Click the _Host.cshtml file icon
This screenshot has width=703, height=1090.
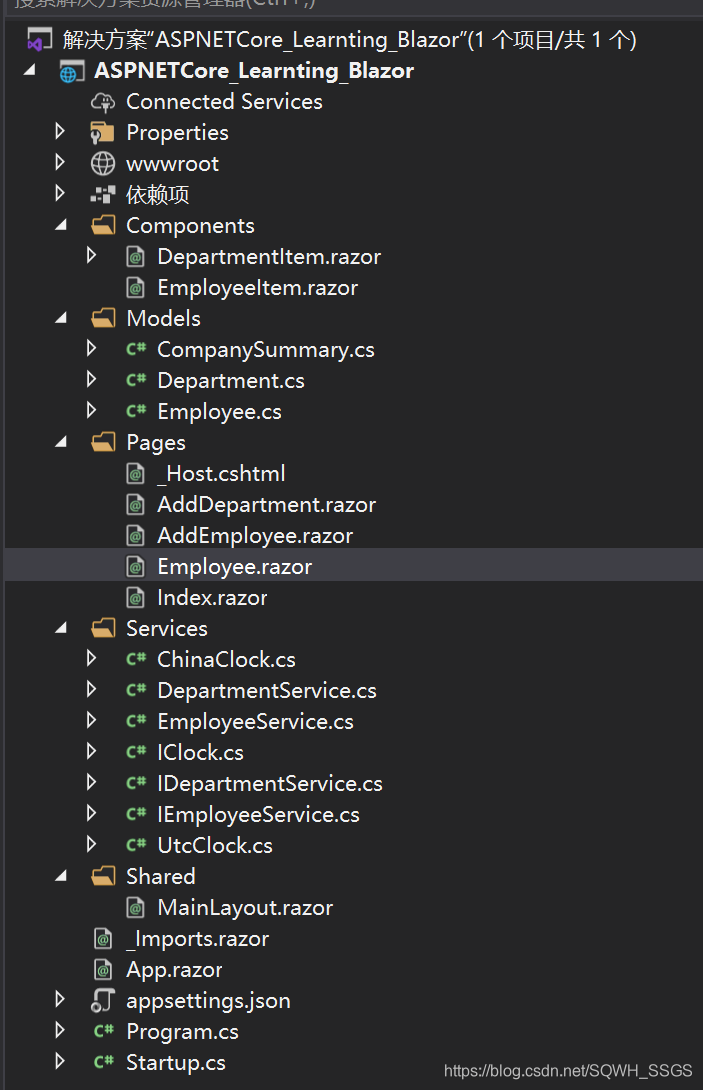tap(135, 474)
